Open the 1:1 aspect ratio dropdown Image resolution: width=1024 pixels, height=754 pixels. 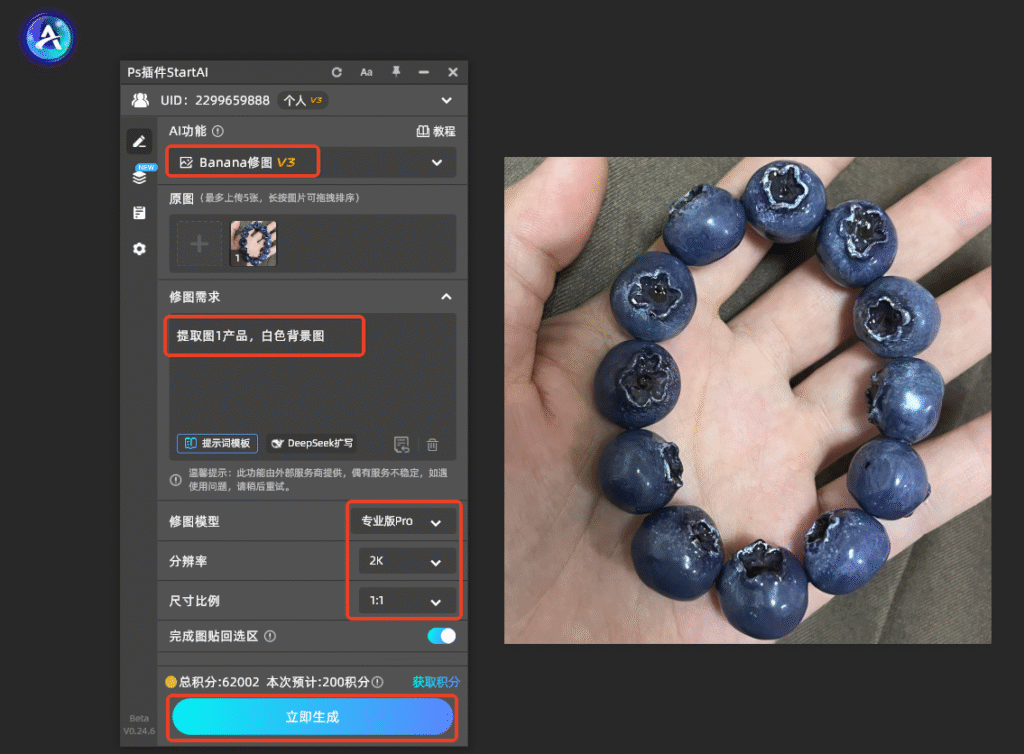(x=406, y=601)
